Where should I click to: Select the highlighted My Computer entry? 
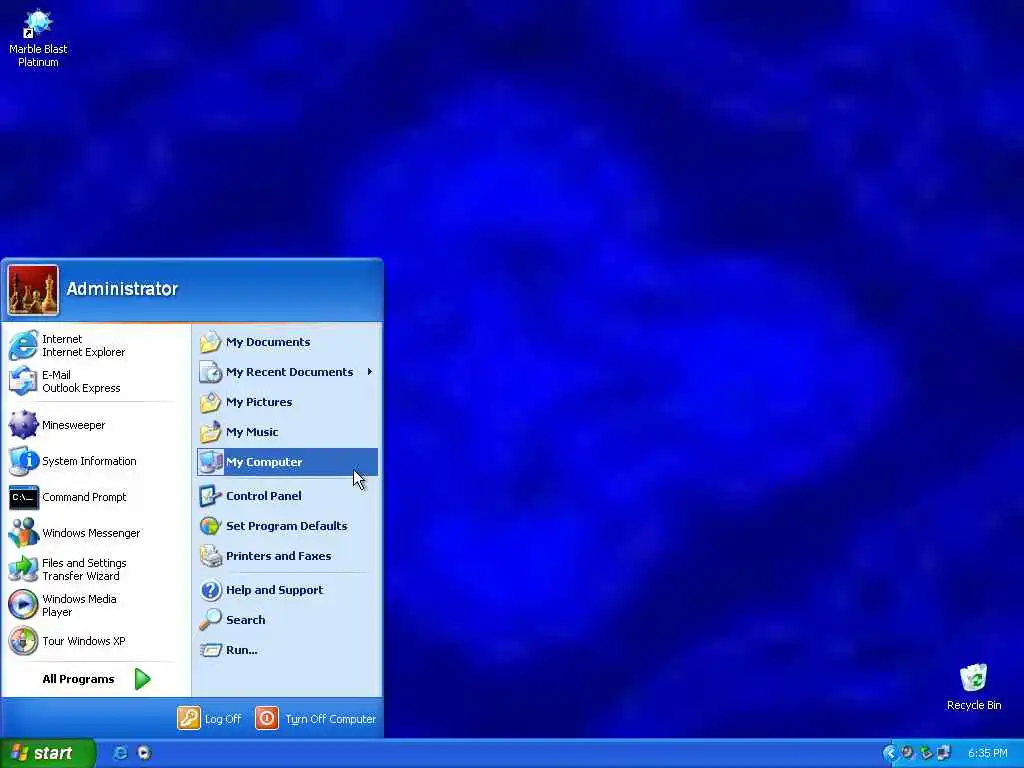pyautogui.click(x=287, y=462)
